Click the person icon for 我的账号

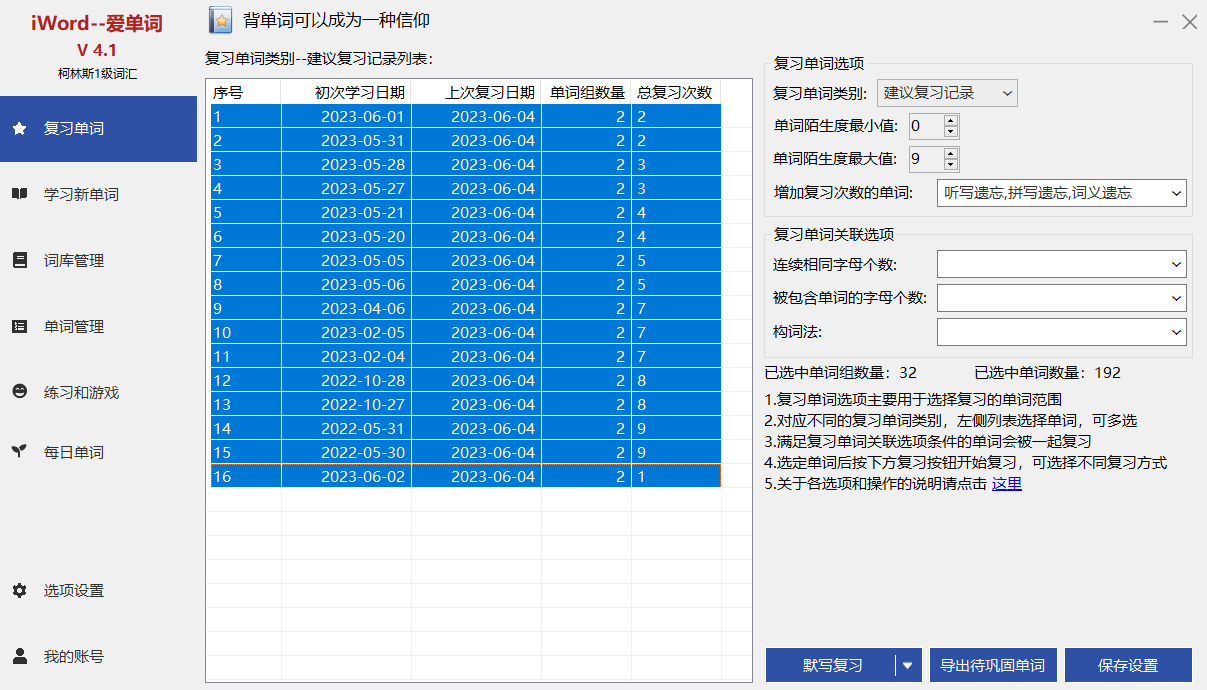pos(19,656)
